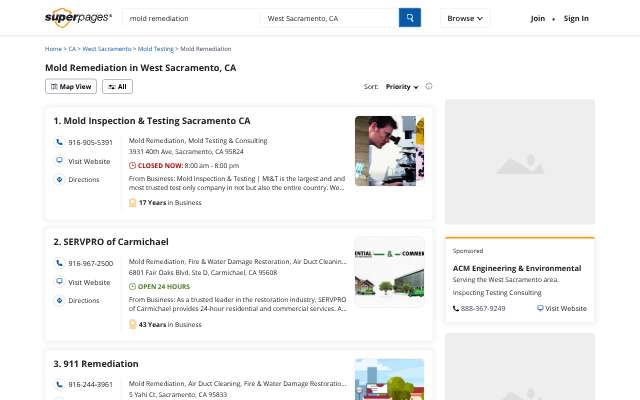Click website icon for SERVPRO of Carmichael
The width and height of the screenshot is (640, 400).
(60, 282)
